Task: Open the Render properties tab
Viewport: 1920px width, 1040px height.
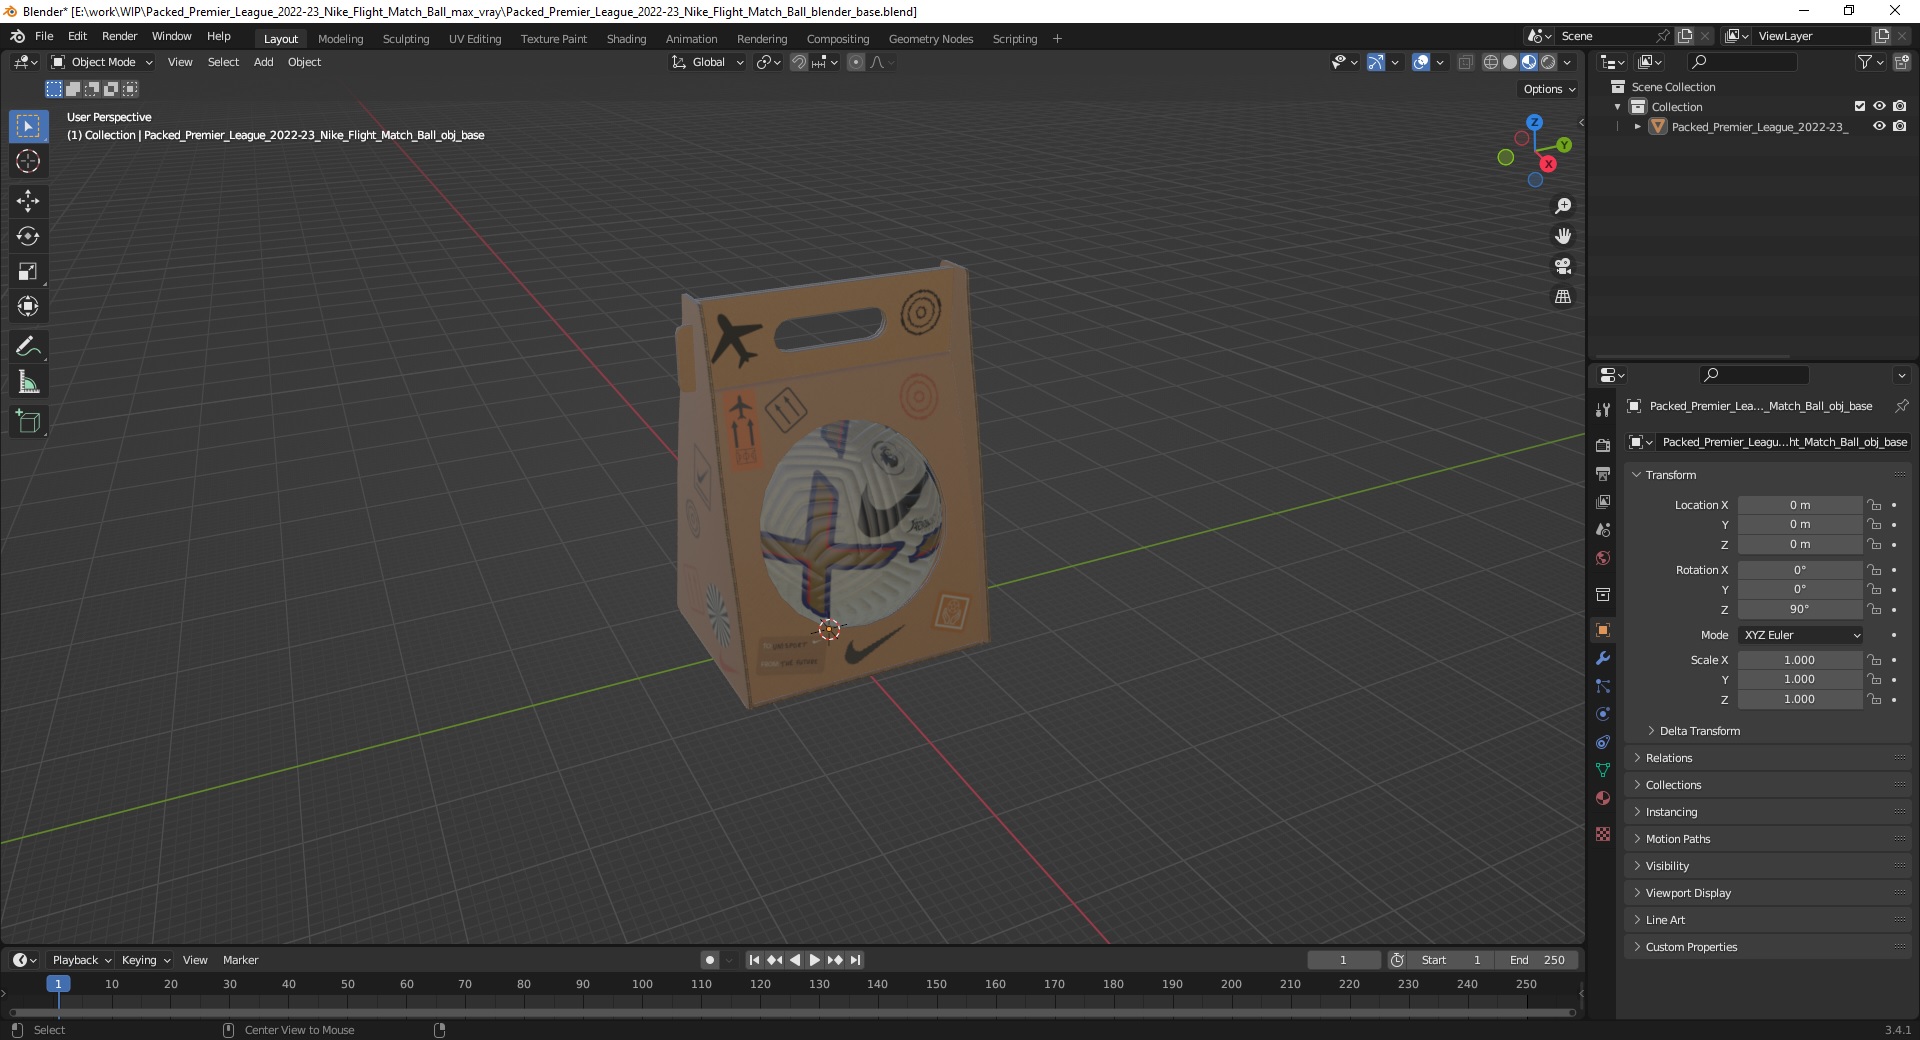Action: point(1603,445)
